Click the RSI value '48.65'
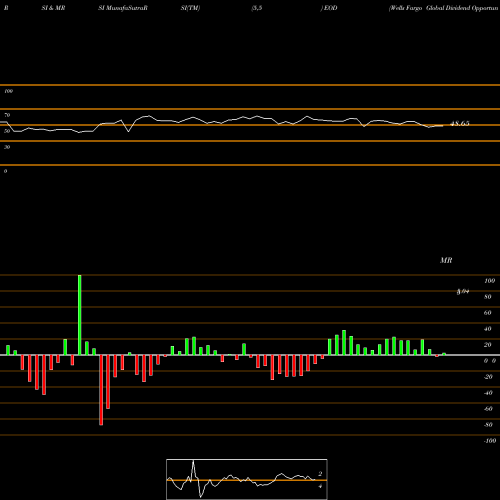This screenshot has width=500, height=500. [460, 124]
